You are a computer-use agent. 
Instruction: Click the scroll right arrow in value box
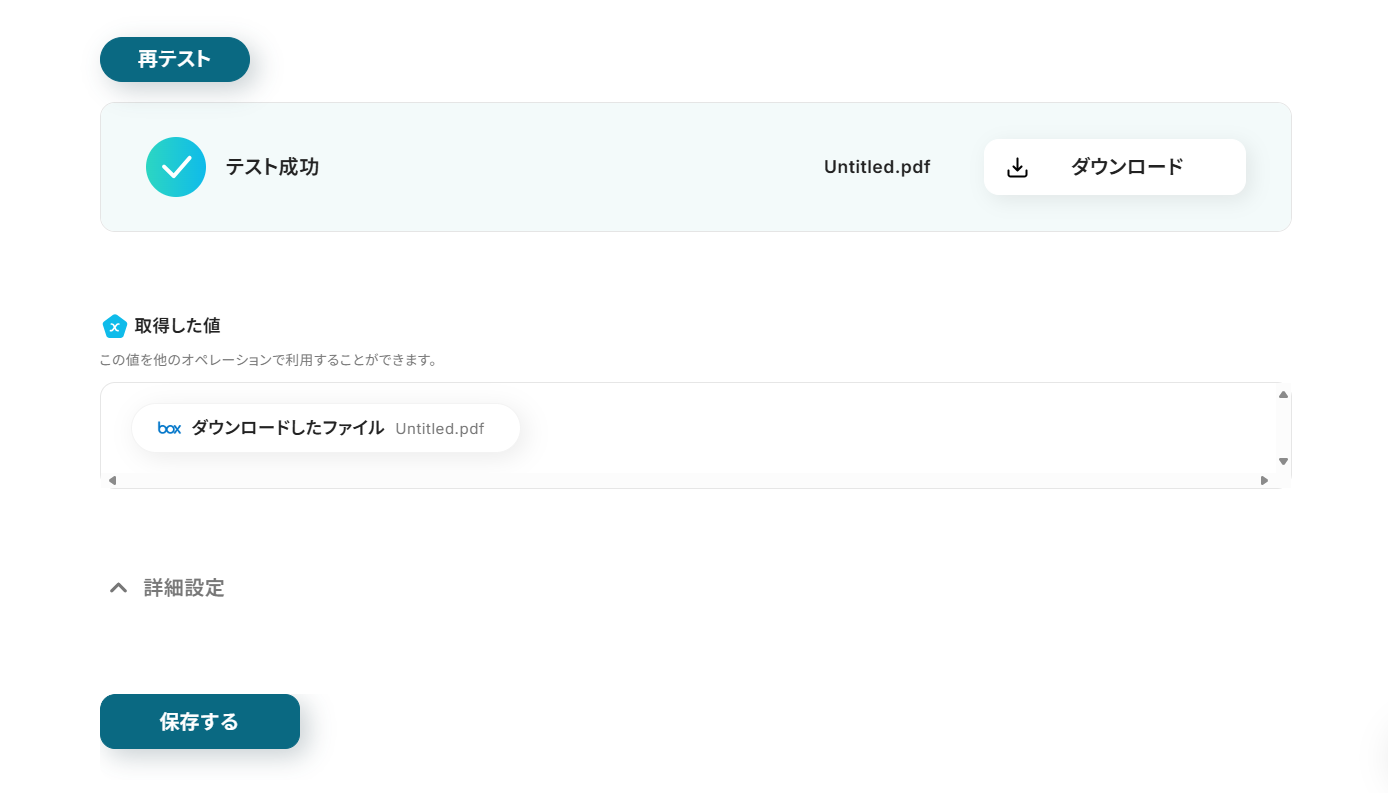[x=1264, y=481]
